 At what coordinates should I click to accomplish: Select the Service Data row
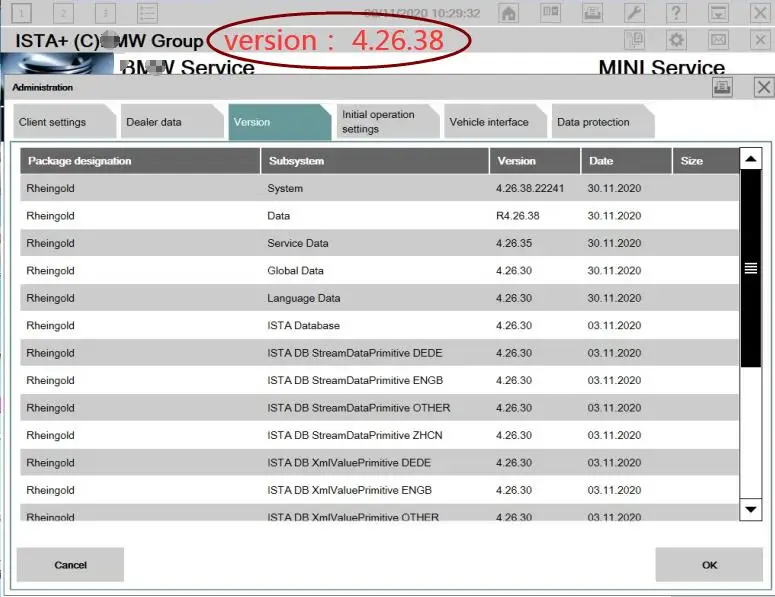[379, 243]
